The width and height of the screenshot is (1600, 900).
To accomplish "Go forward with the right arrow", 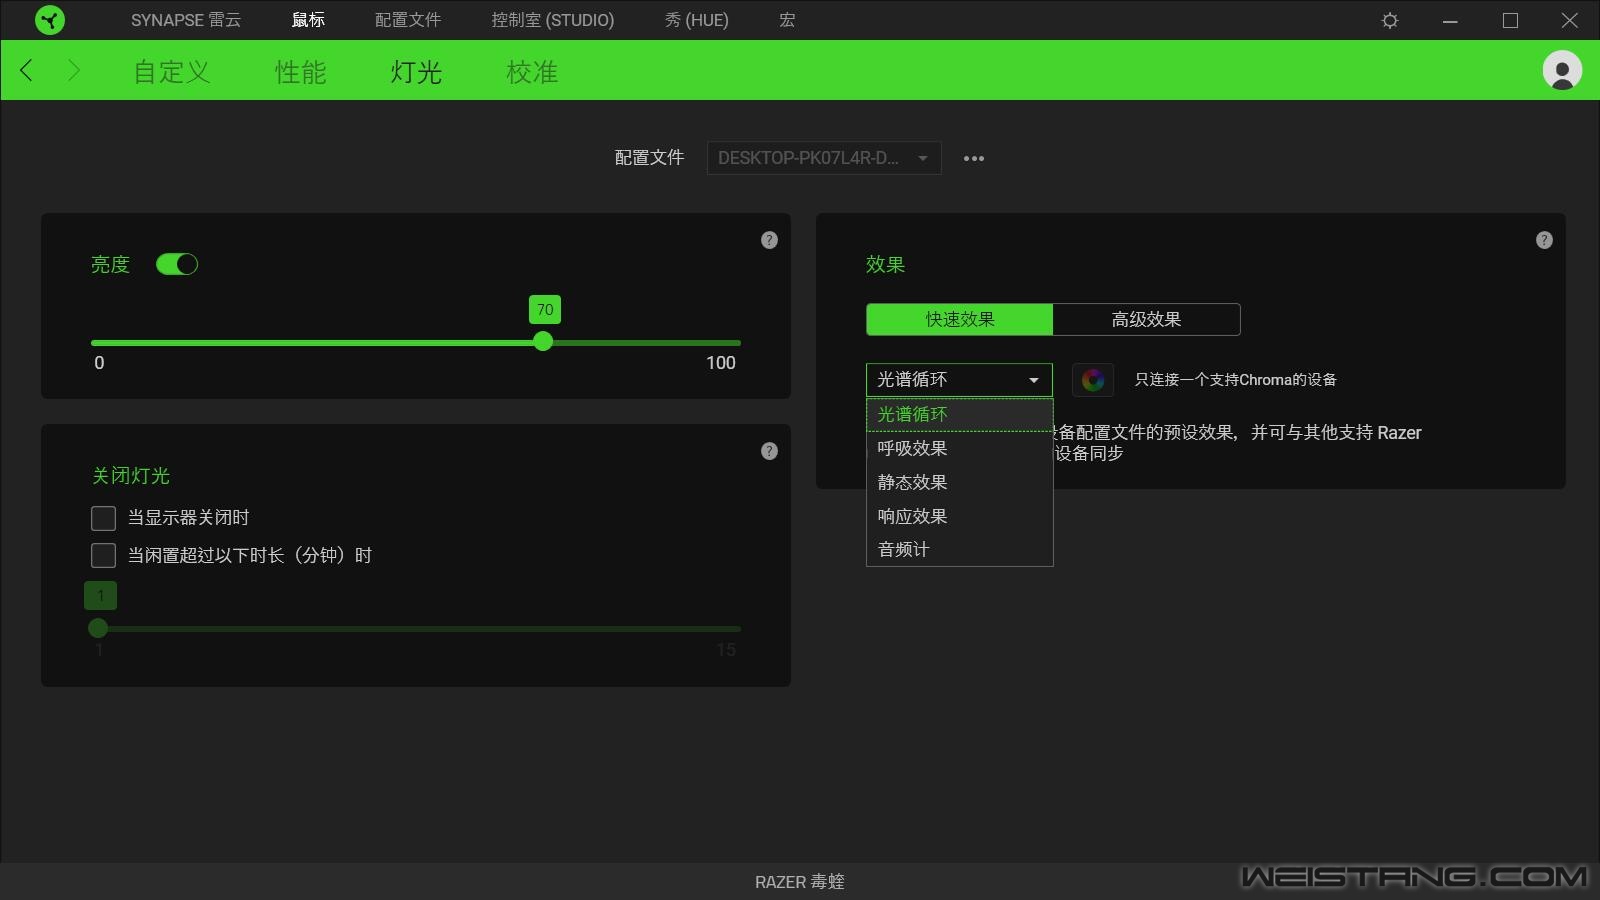I will (73, 70).
